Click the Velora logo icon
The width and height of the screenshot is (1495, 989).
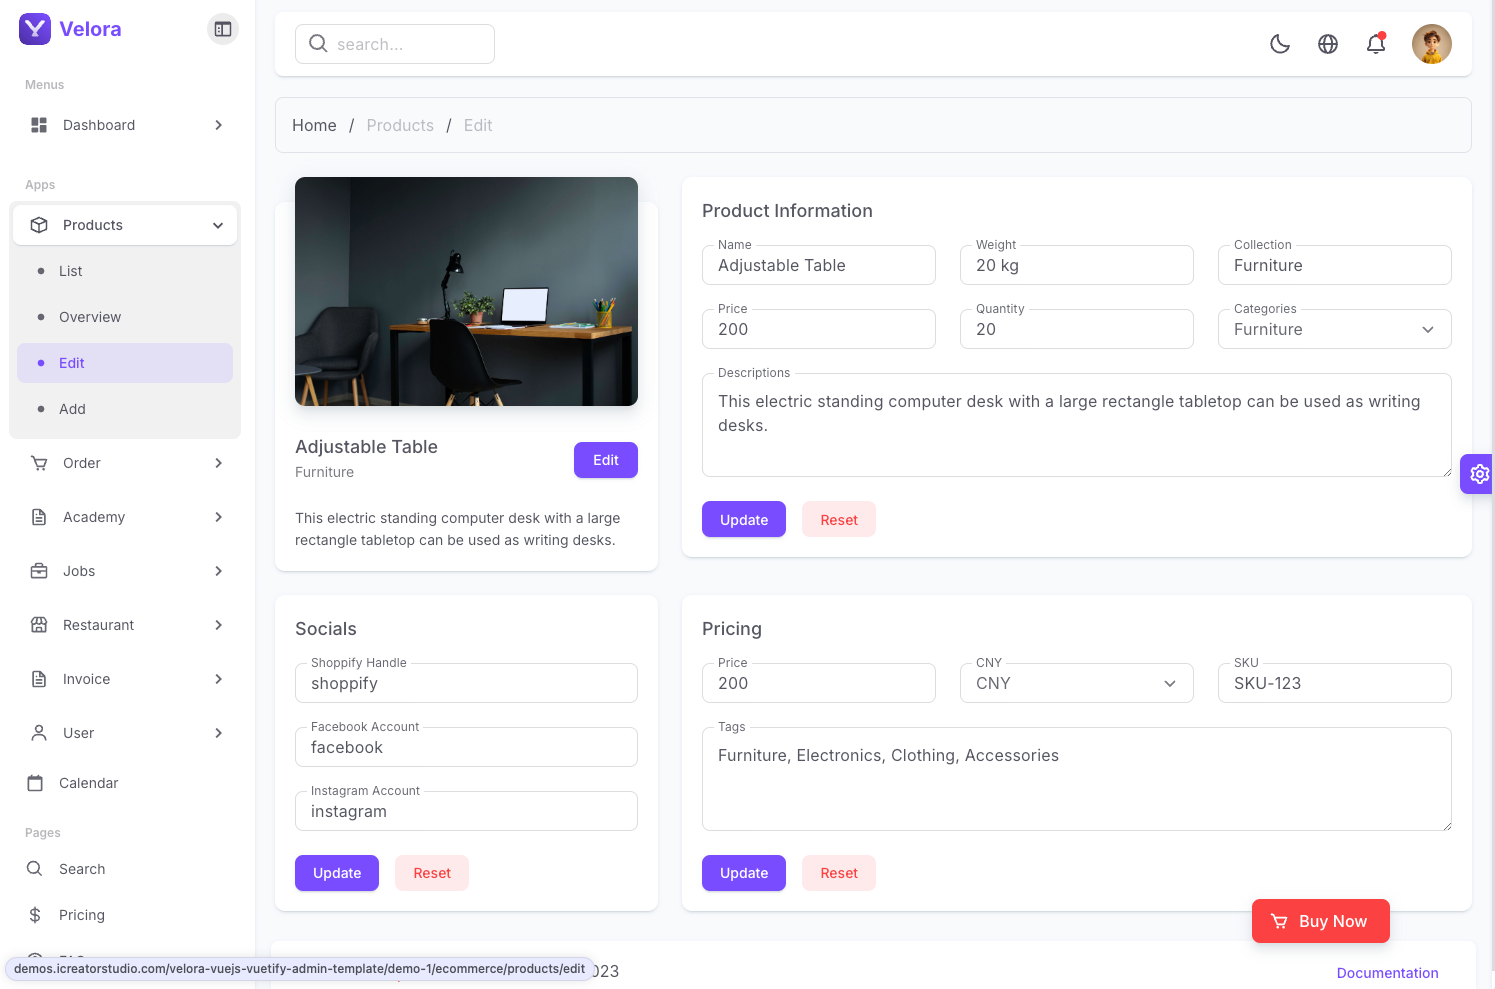click(x=35, y=29)
